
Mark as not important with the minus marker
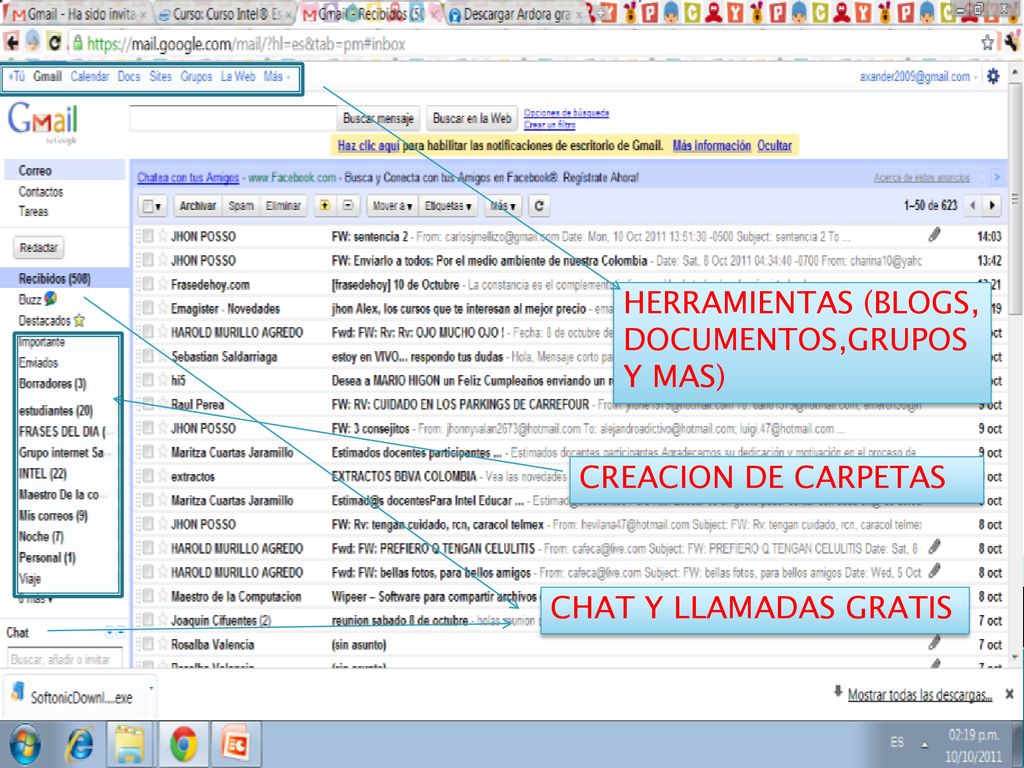348,205
